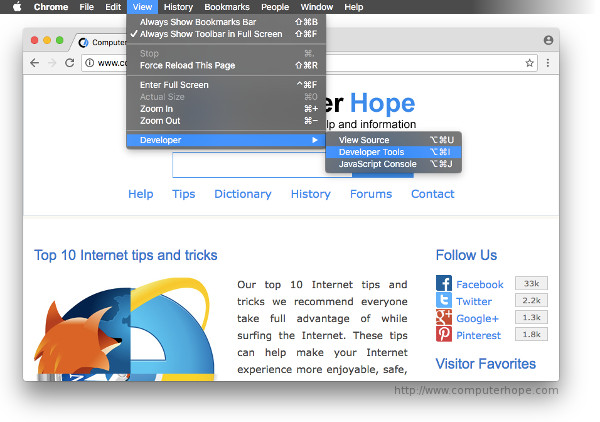Click the Twitter text link
Viewport: 600px width, 422px height.
click(x=474, y=301)
